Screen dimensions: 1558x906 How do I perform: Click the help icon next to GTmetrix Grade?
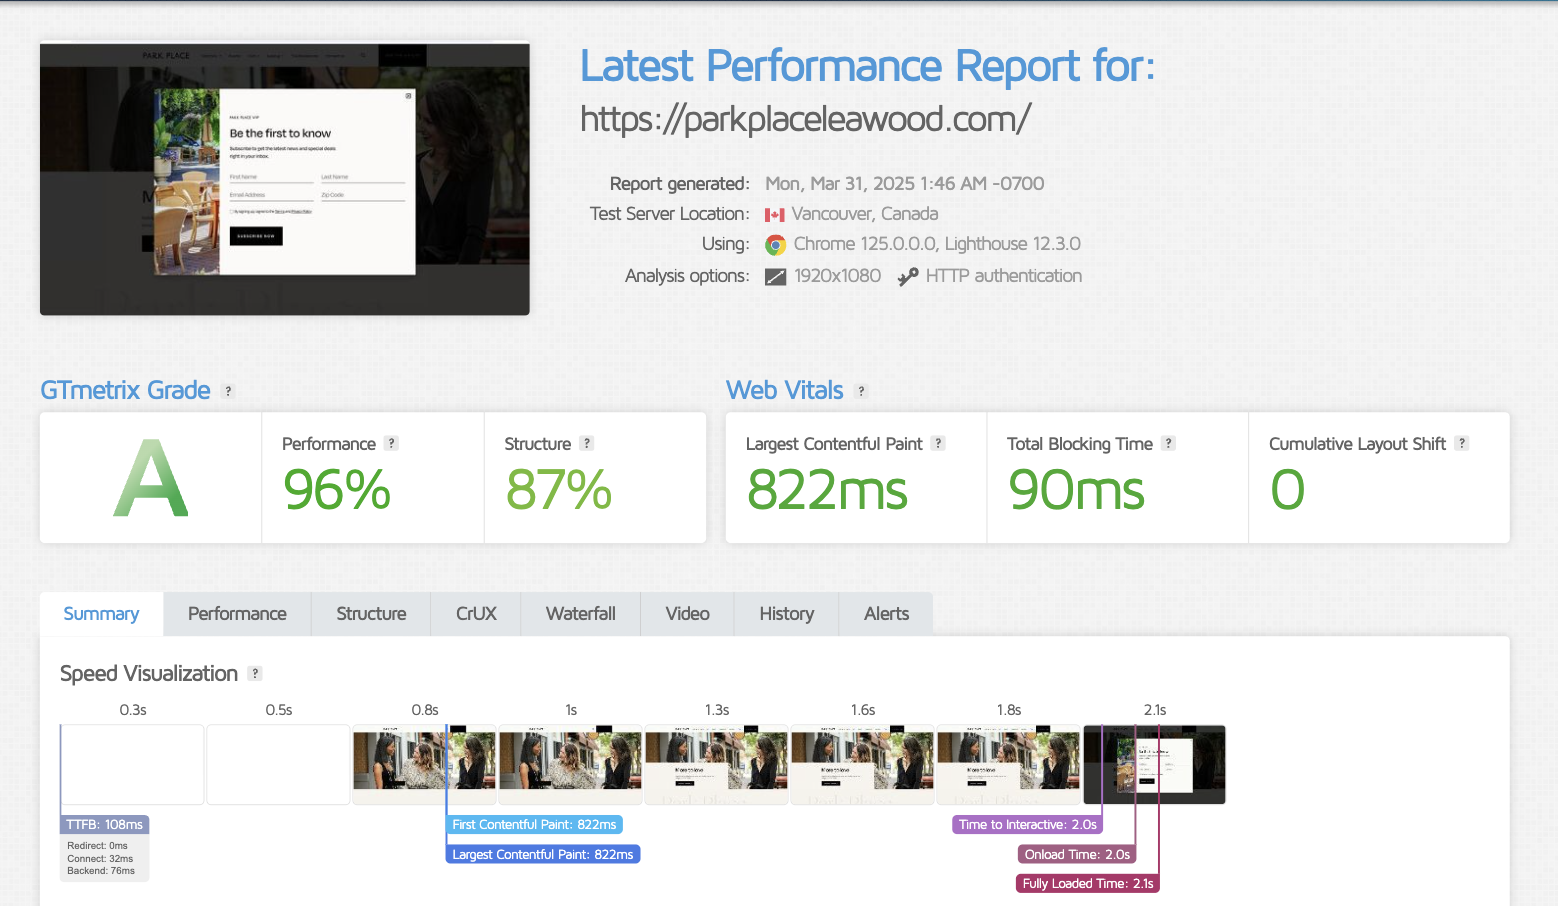click(x=228, y=391)
